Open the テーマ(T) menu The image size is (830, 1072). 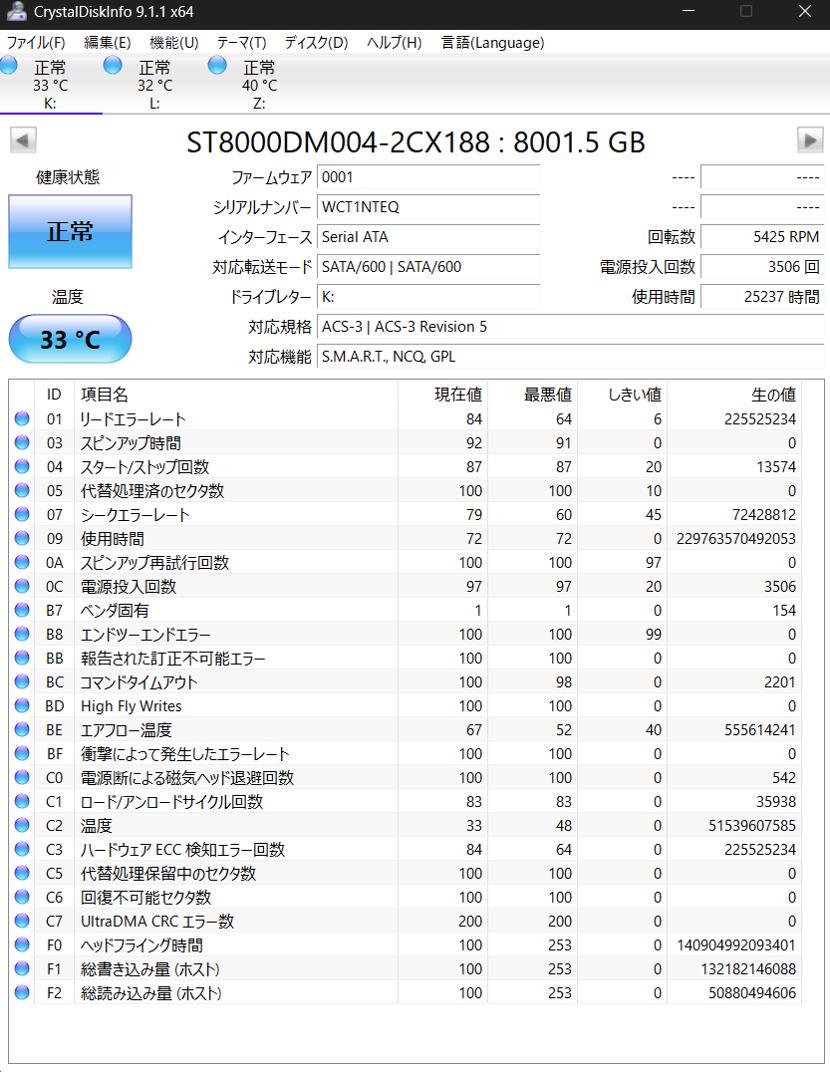[241, 42]
